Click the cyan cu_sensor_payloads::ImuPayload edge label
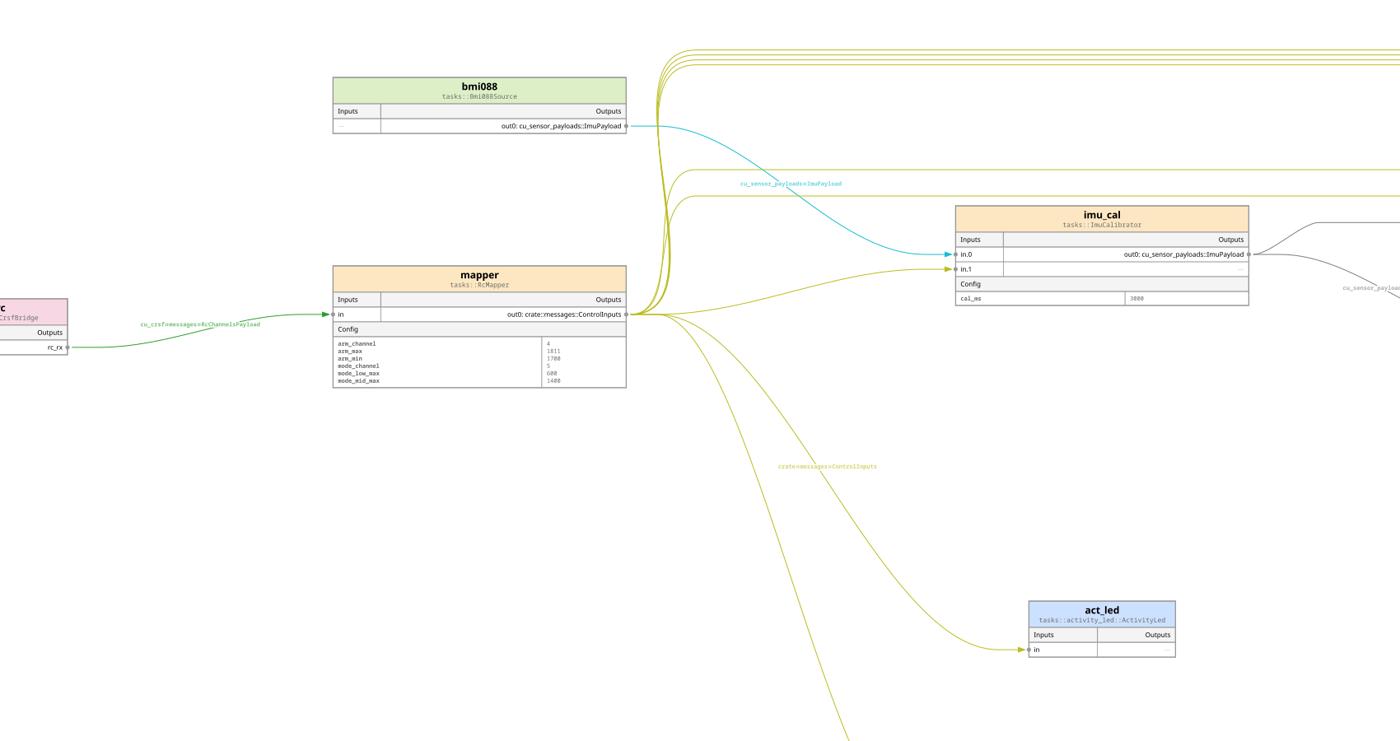This screenshot has width=1400, height=741. point(790,183)
